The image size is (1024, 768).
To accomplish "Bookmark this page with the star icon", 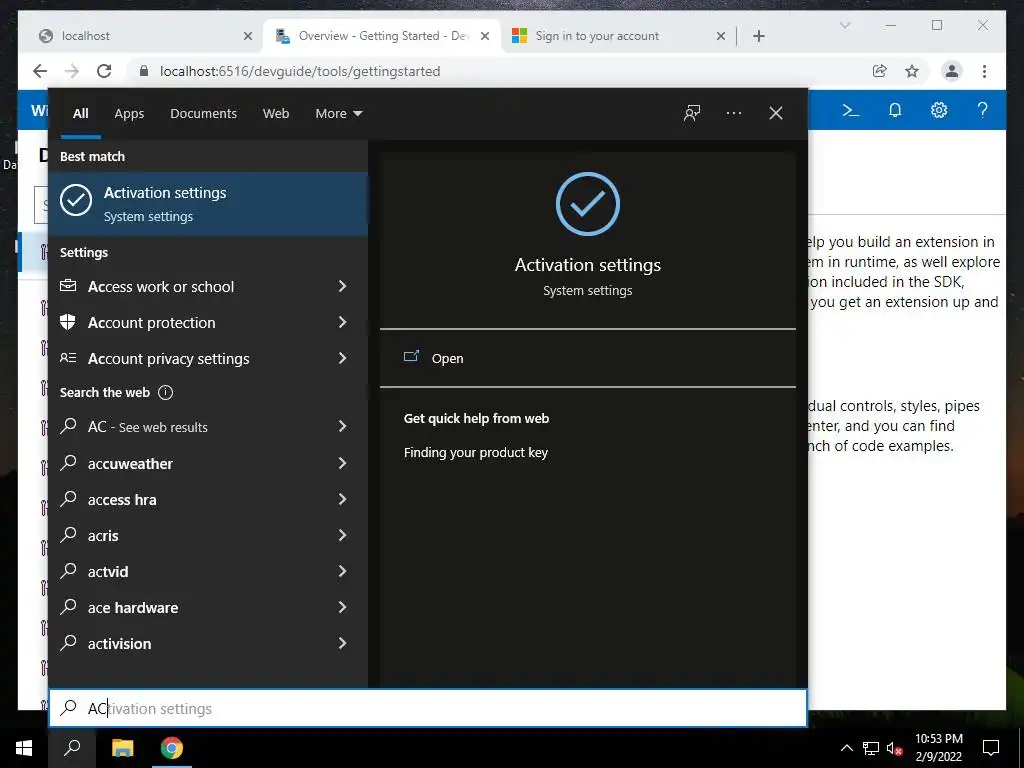I will click(x=912, y=71).
